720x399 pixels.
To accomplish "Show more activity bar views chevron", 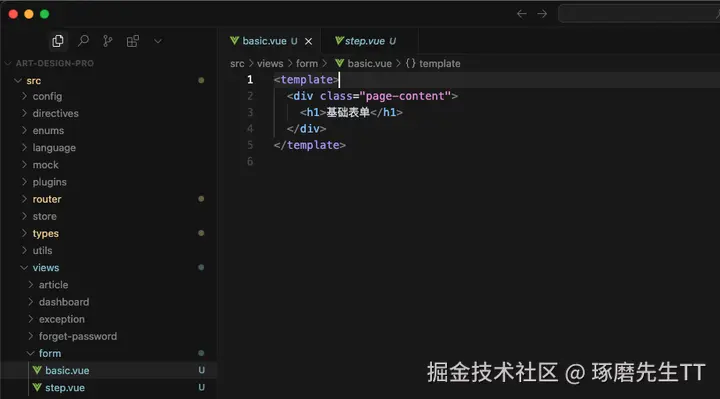I will [158, 41].
